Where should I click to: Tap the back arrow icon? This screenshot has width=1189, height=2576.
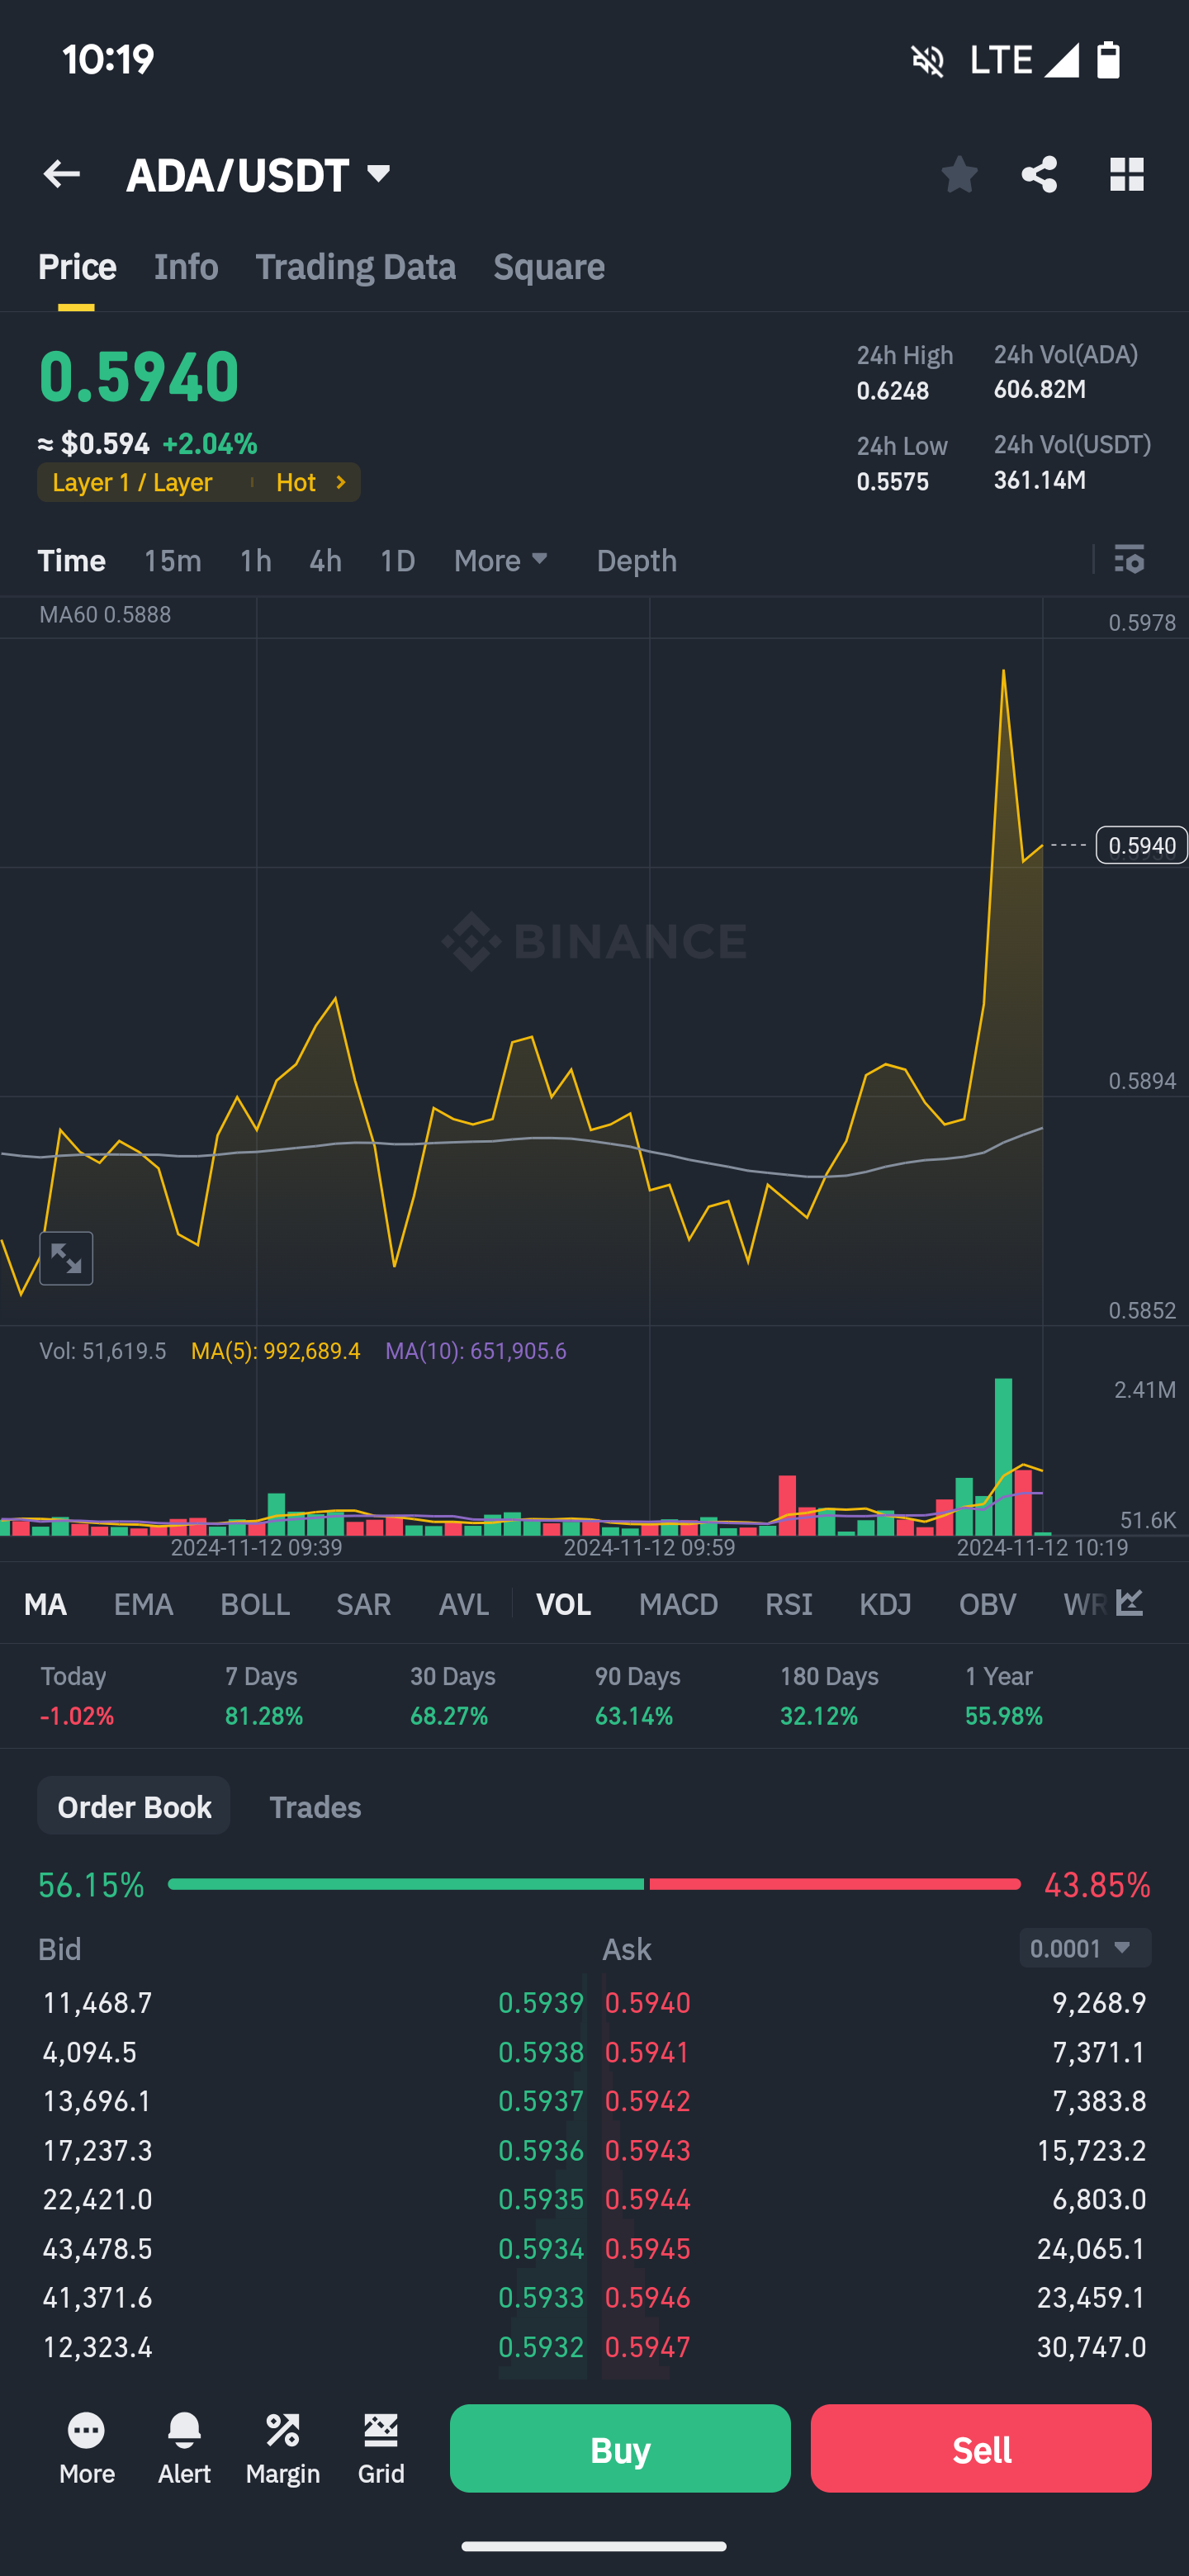[x=62, y=174]
